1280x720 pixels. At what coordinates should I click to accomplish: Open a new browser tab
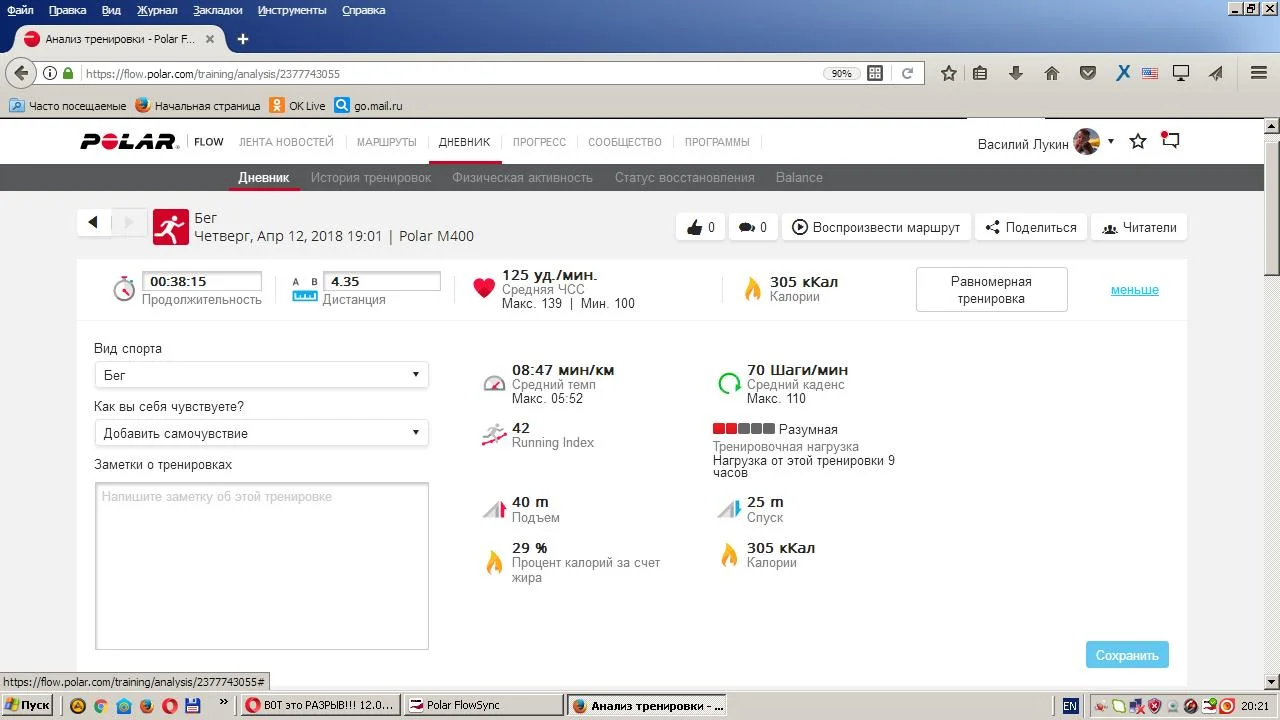(x=242, y=39)
